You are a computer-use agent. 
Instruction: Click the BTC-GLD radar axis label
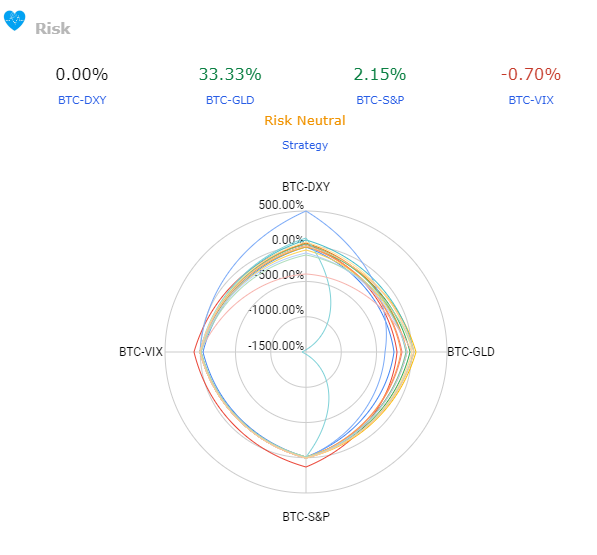(x=471, y=351)
